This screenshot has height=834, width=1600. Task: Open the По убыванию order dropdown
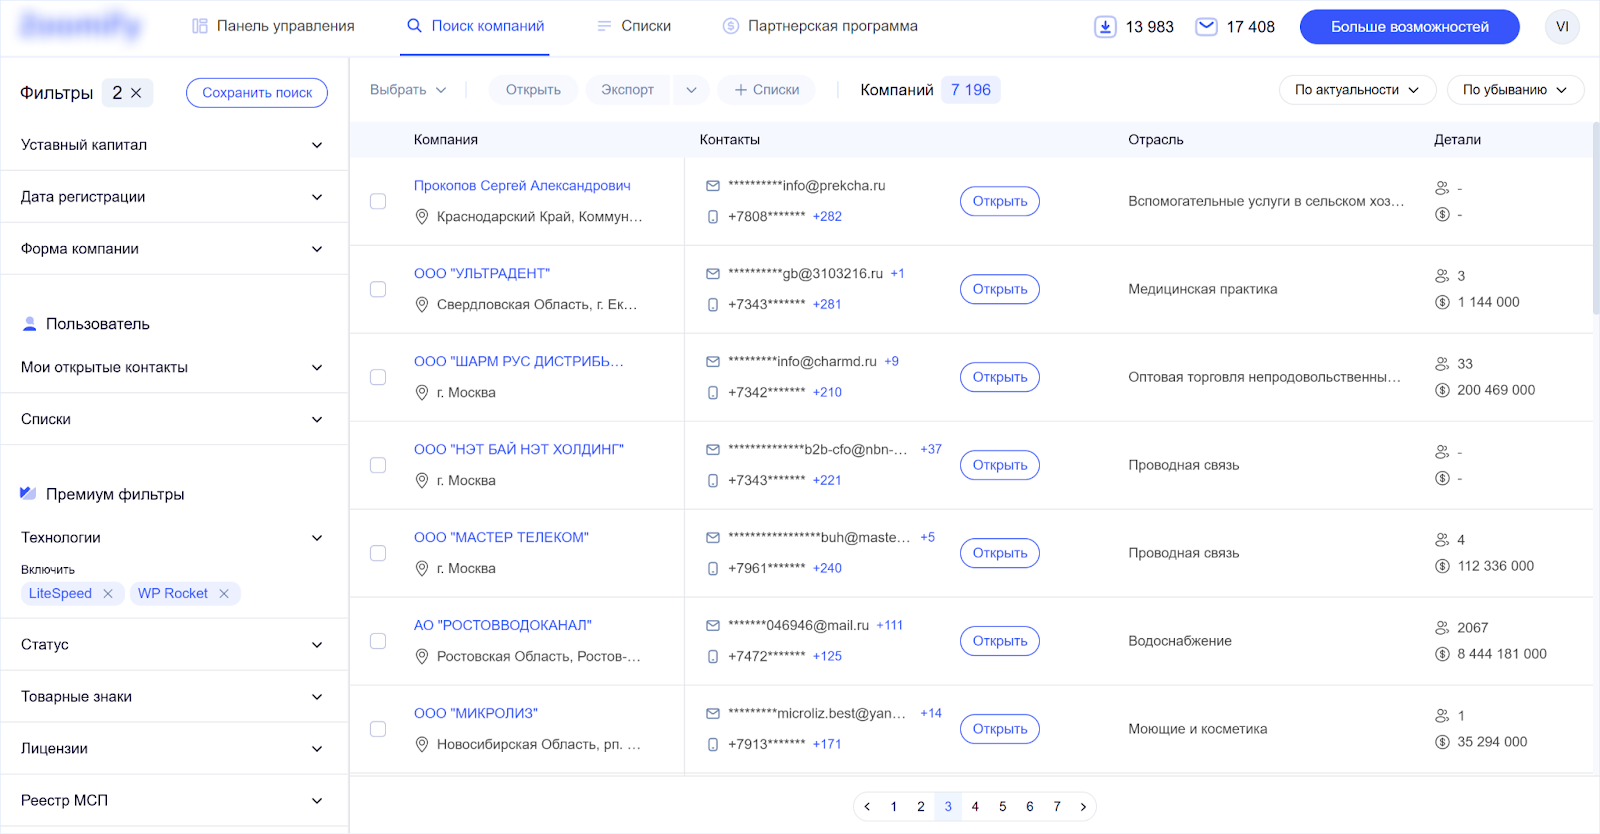(x=1515, y=90)
